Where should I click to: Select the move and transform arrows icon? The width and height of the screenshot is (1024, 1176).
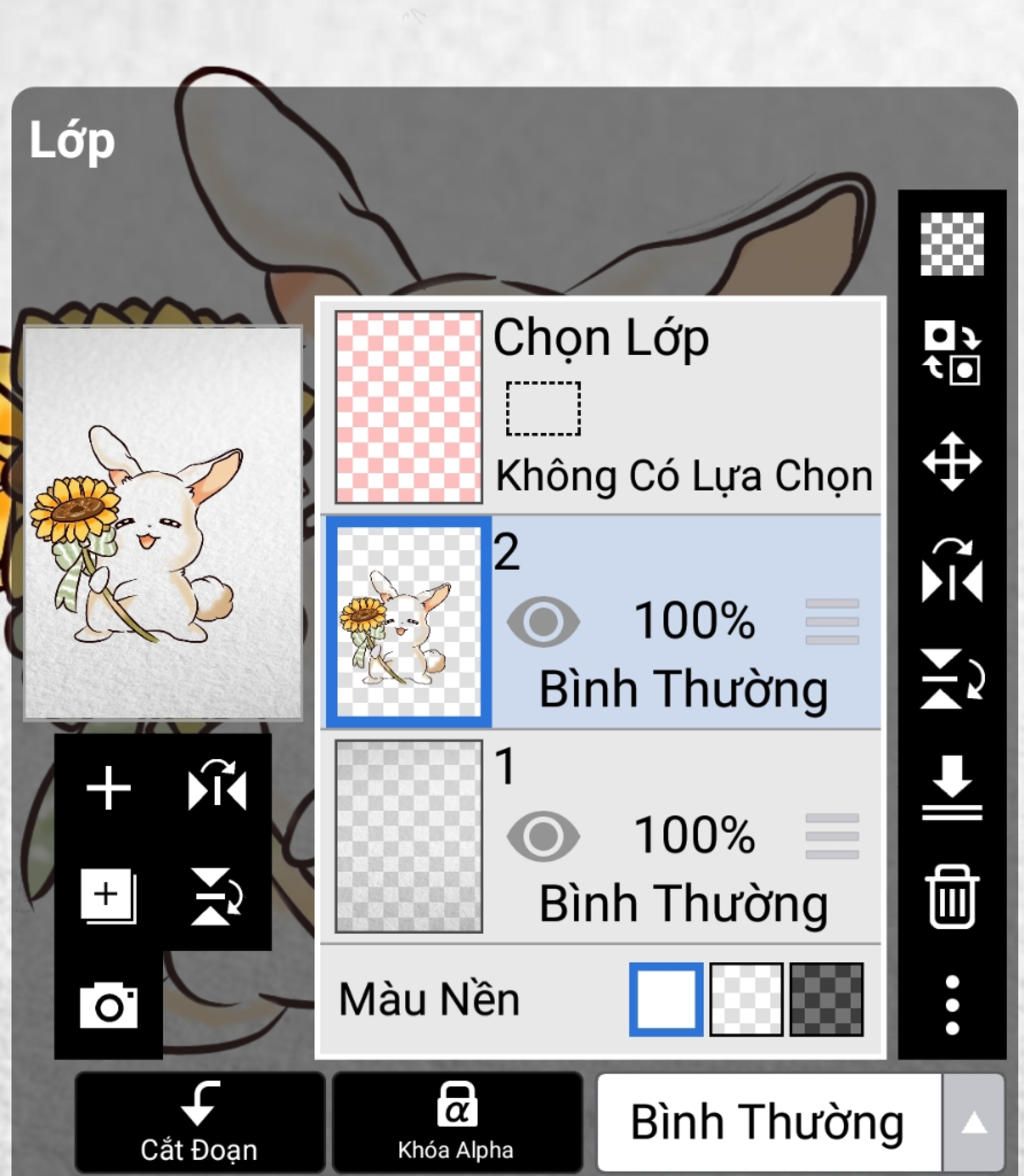[x=952, y=461]
